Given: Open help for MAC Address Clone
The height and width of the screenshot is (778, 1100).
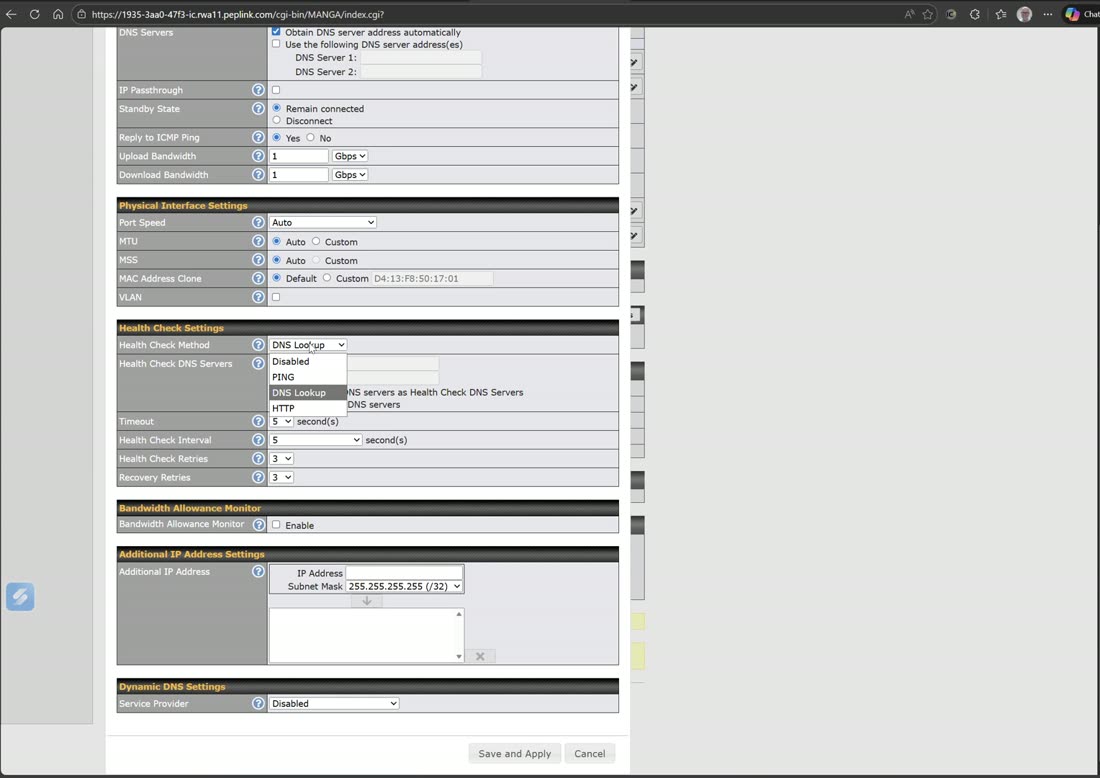Looking at the screenshot, I should [x=258, y=279].
